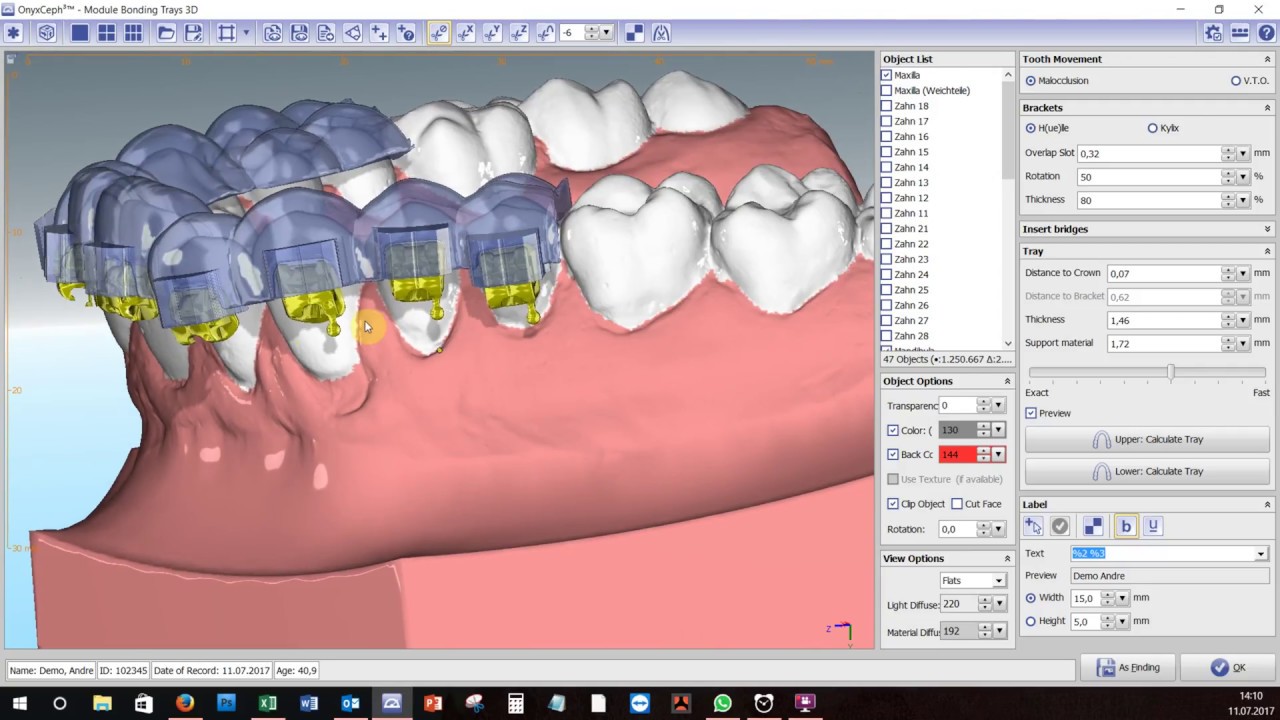The height and width of the screenshot is (720, 1280).
Task: Open the label Text dropdown arrow
Action: click(x=1260, y=553)
